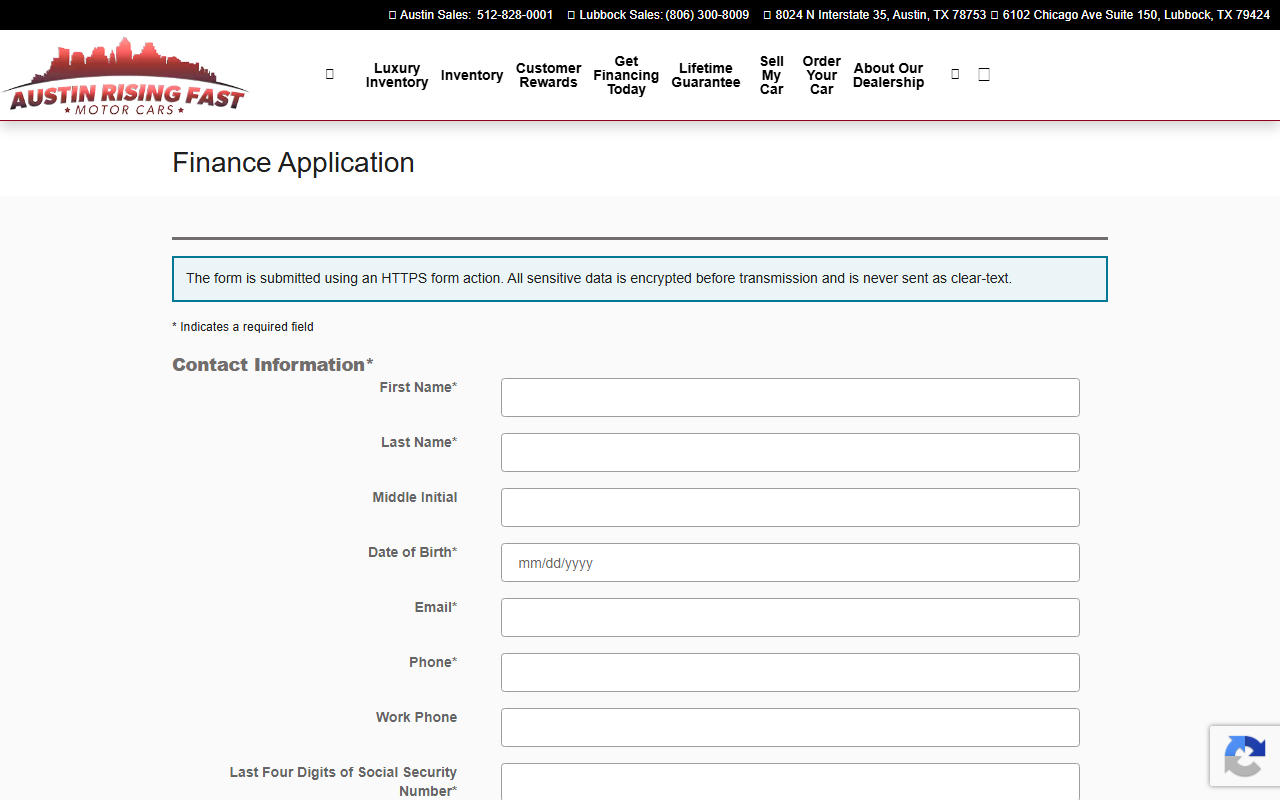Open the Inventory menu item
This screenshot has width=1280, height=800.
tap(472, 75)
